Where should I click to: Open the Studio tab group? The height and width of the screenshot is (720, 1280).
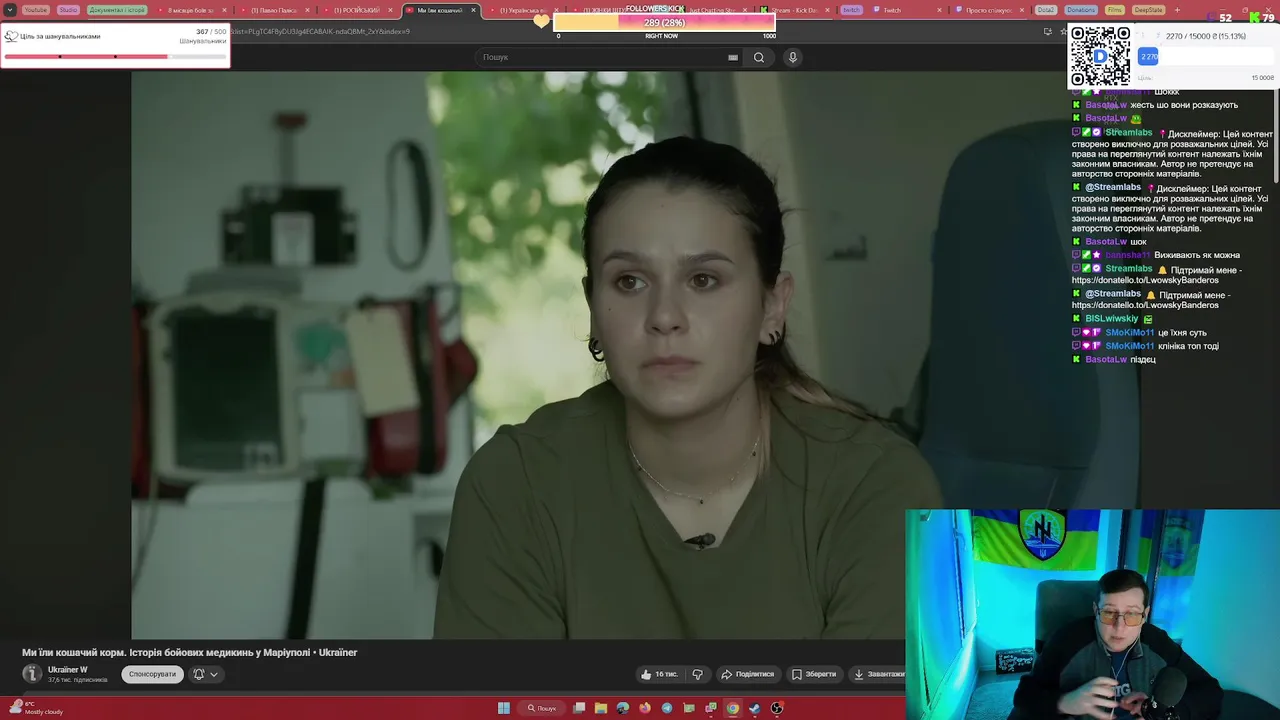[x=68, y=10]
